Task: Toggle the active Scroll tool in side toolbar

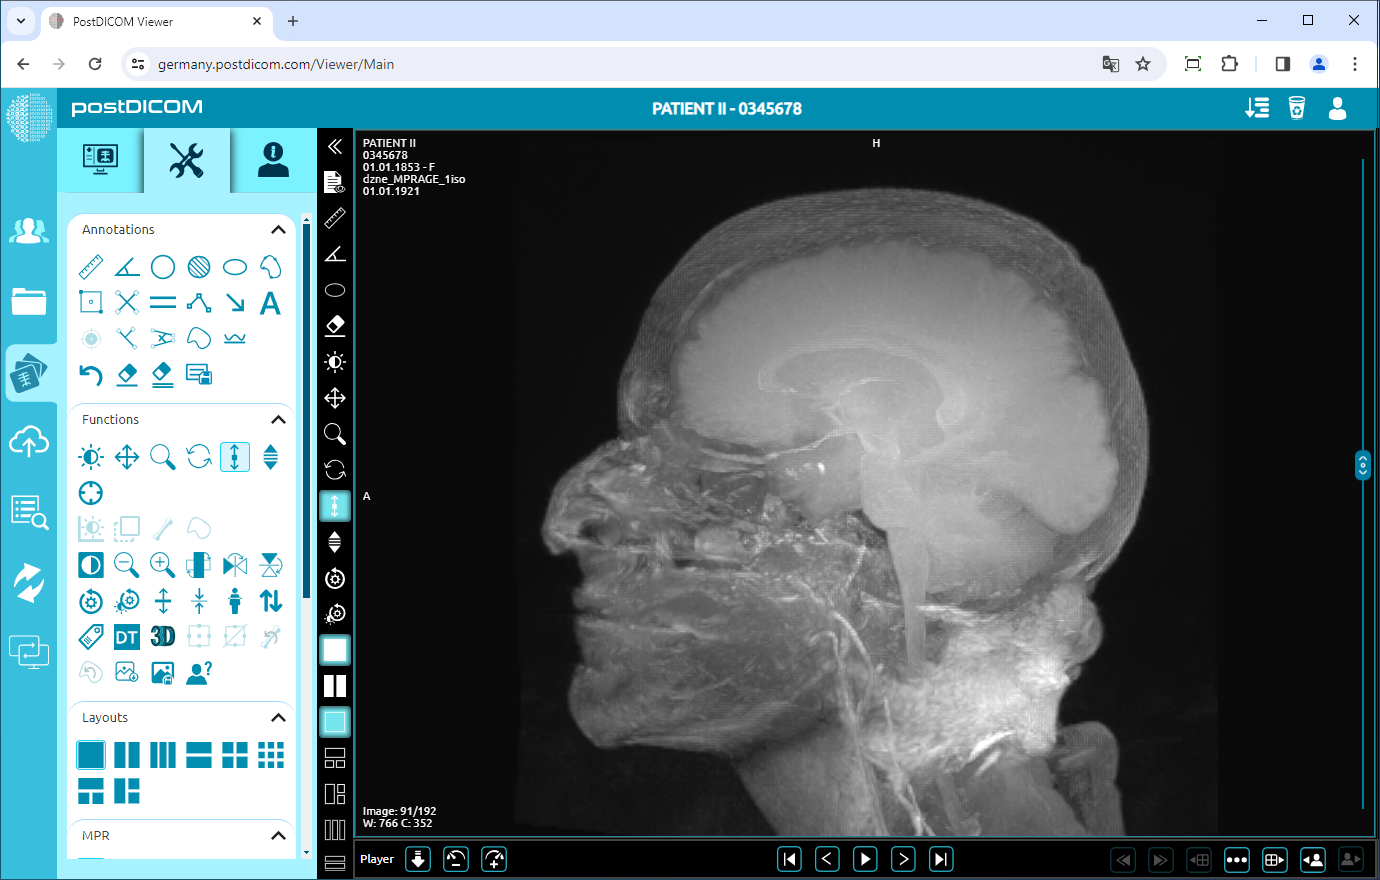Action: click(x=335, y=506)
